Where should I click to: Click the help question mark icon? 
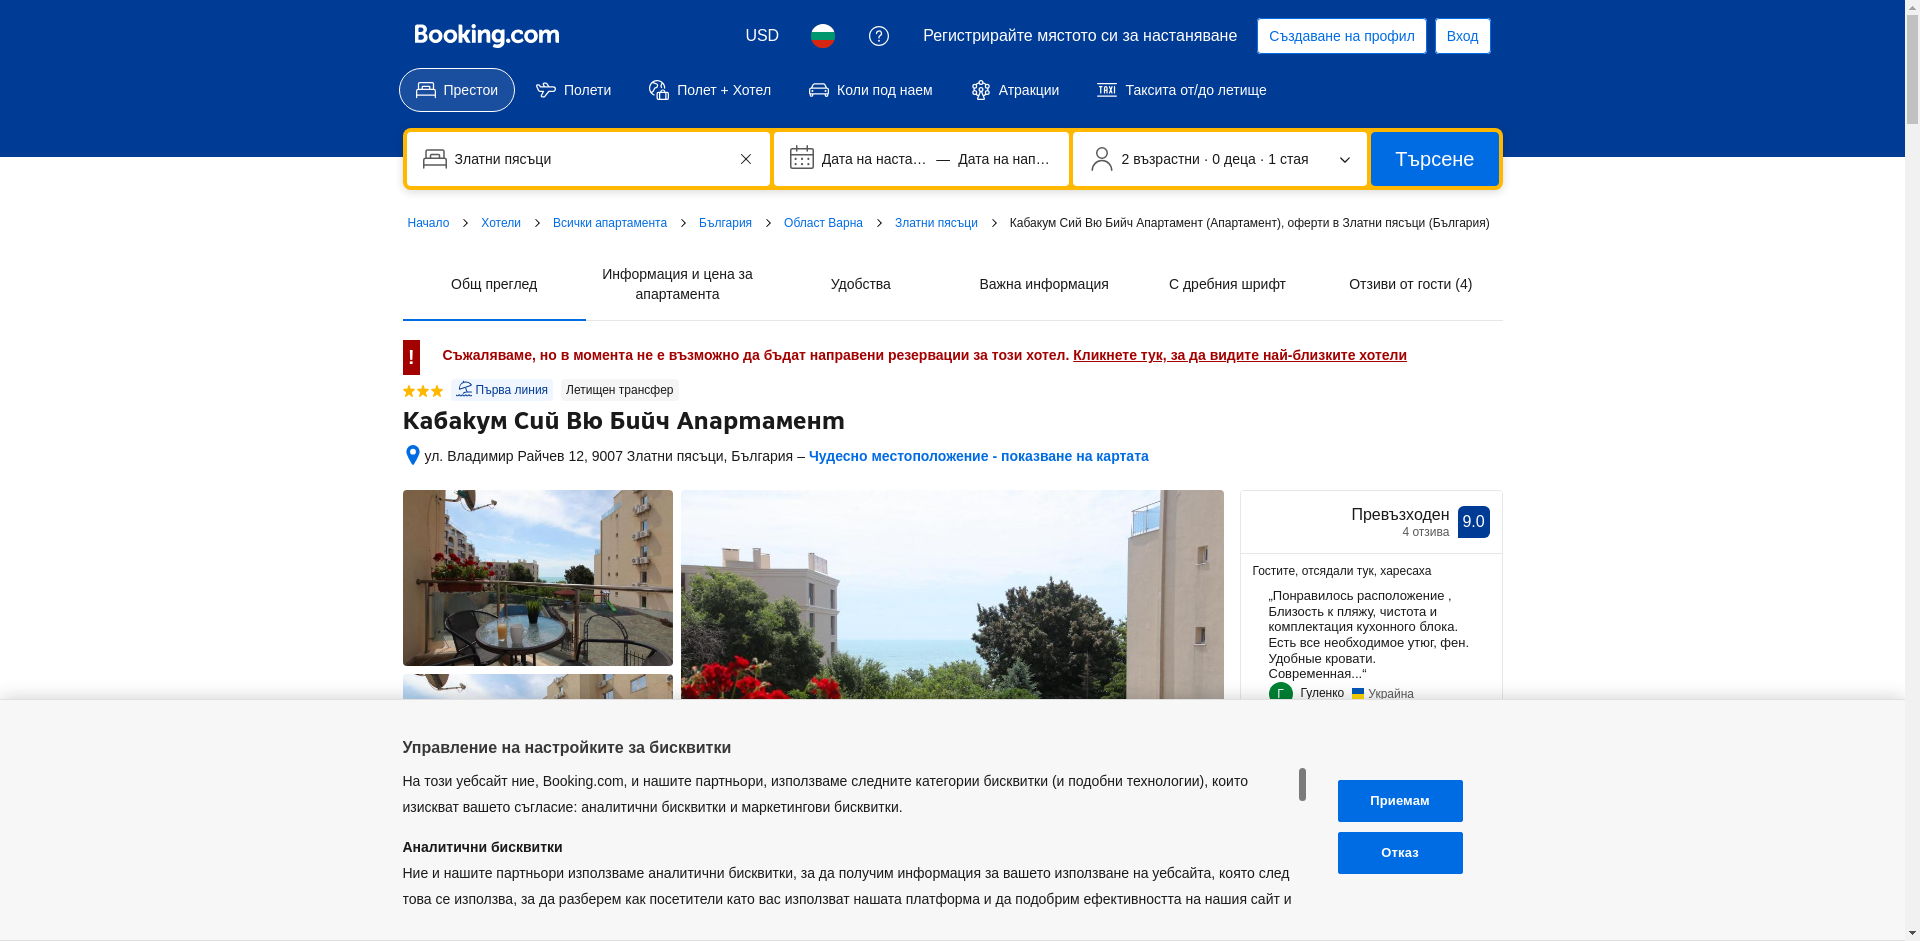(878, 36)
